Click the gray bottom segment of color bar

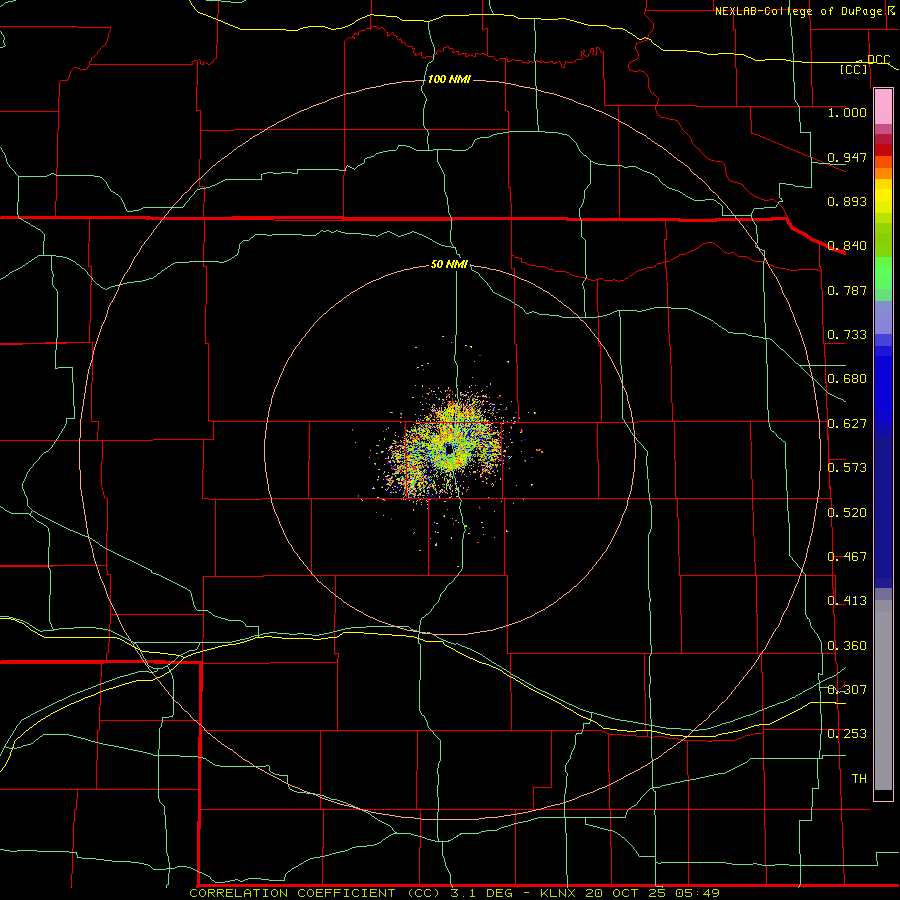(883, 700)
